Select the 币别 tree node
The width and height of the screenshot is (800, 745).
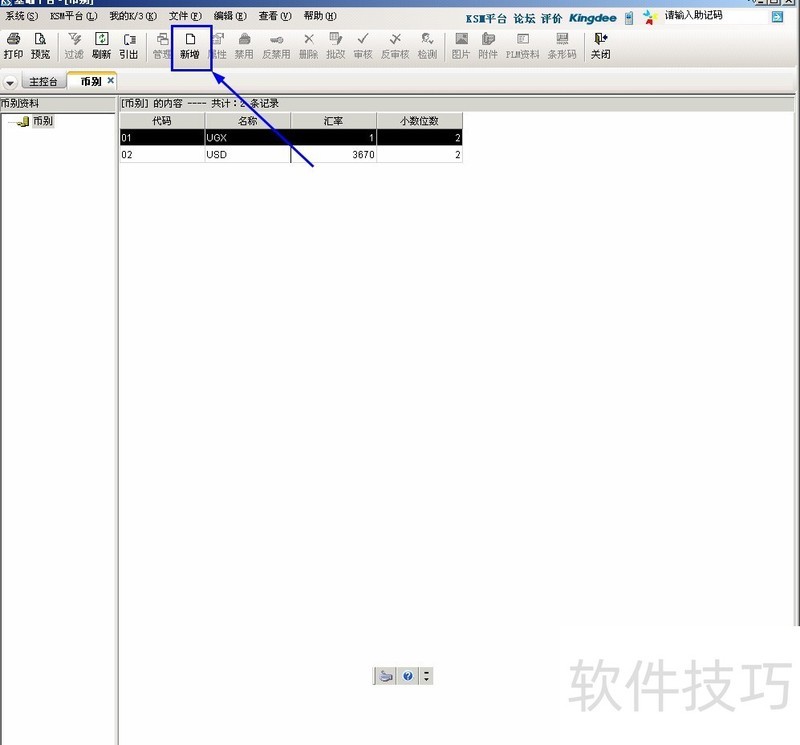pyautogui.click(x=43, y=121)
